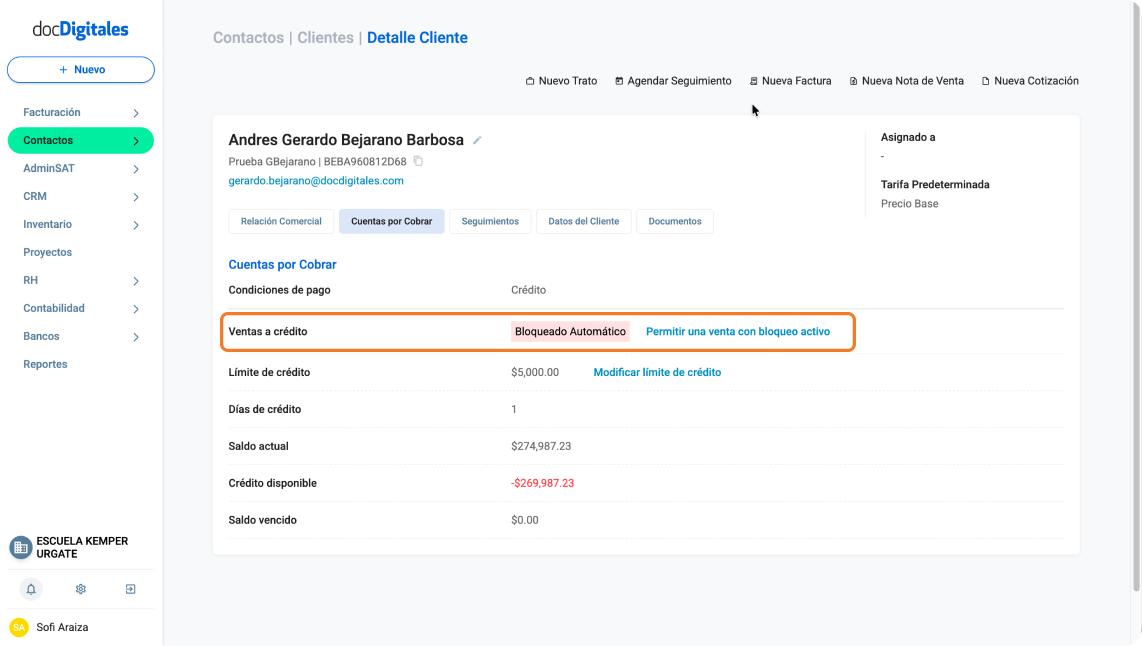Click the plus Nuevo button
The width and height of the screenshot is (1142, 646).
pyautogui.click(x=81, y=70)
